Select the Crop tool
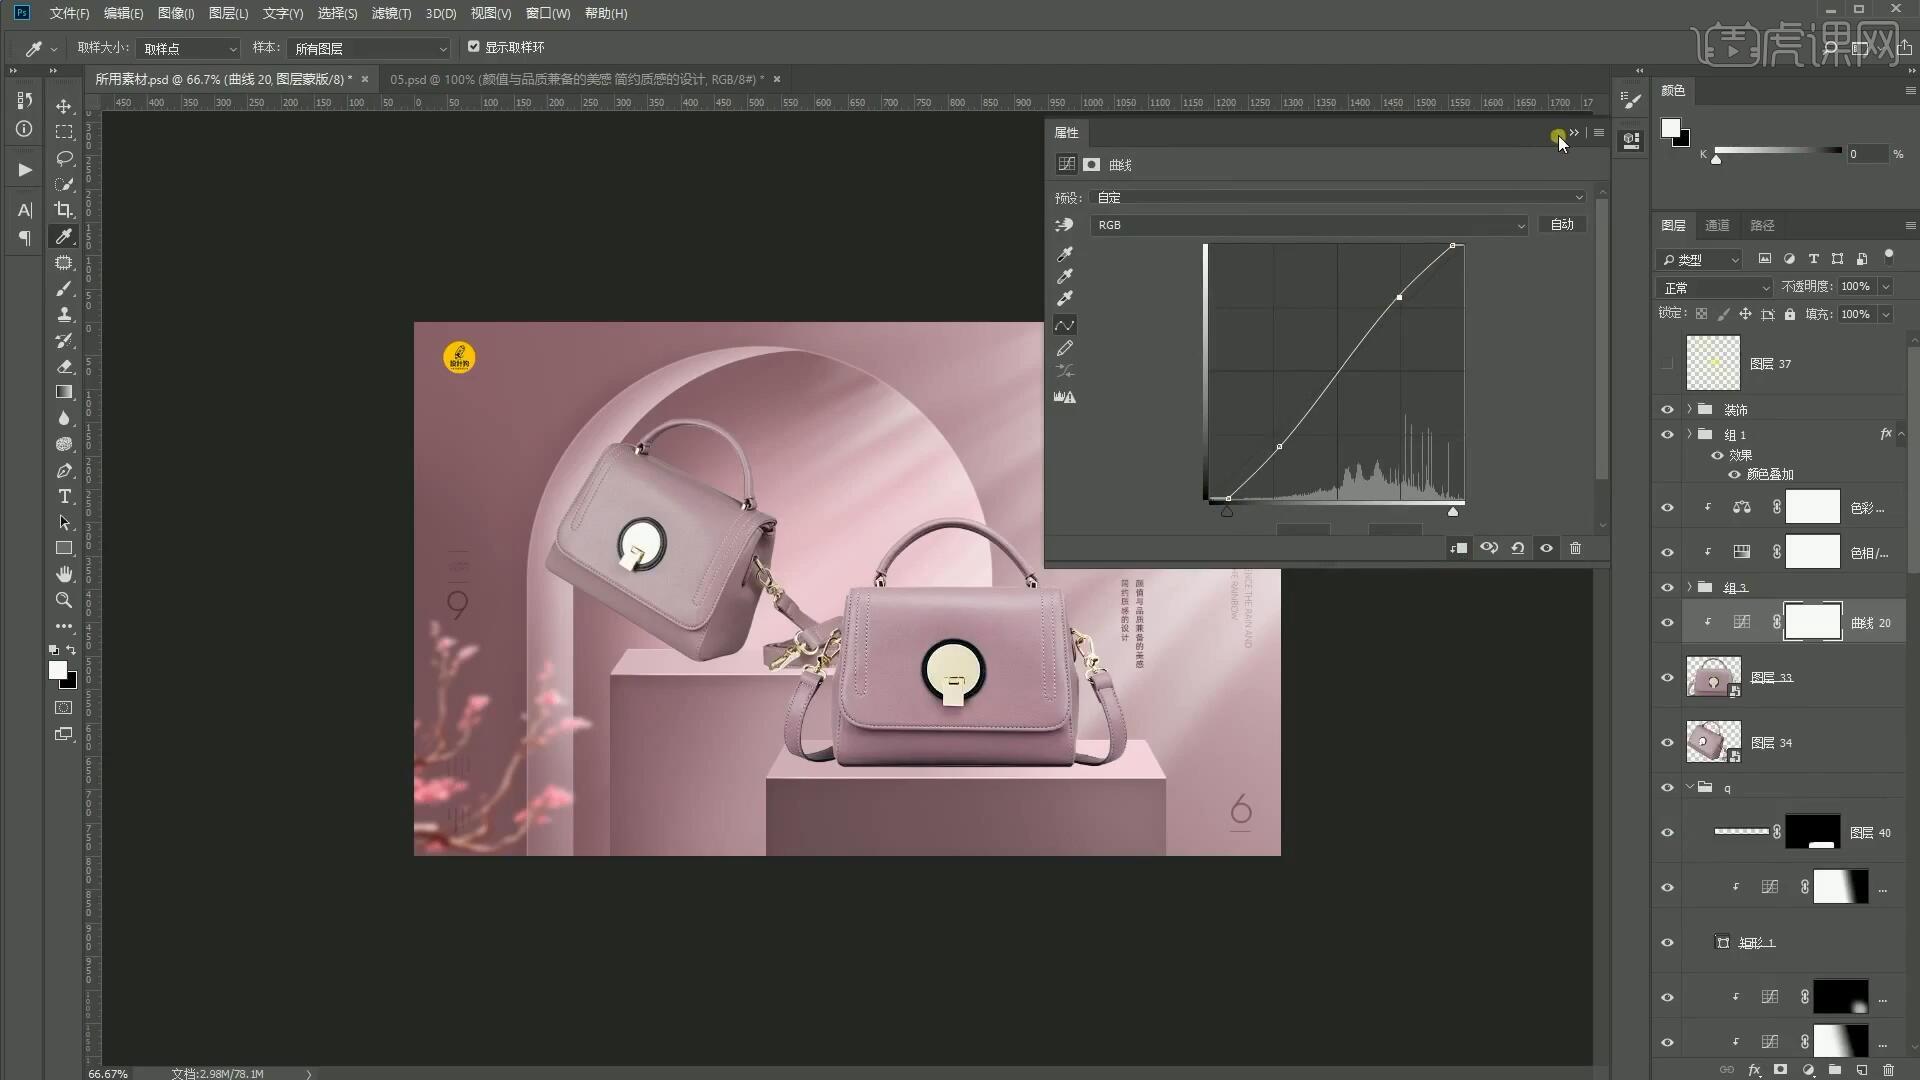The height and width of the screenshot is (1080, 1920). click(x=64, y=210)
